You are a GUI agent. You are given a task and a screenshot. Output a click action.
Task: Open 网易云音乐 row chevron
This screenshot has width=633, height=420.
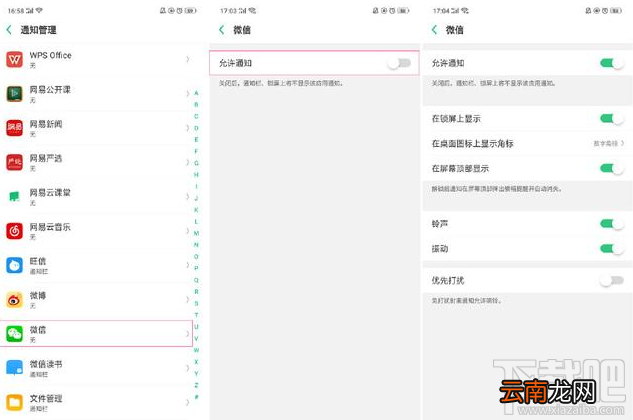click(188, 231)
